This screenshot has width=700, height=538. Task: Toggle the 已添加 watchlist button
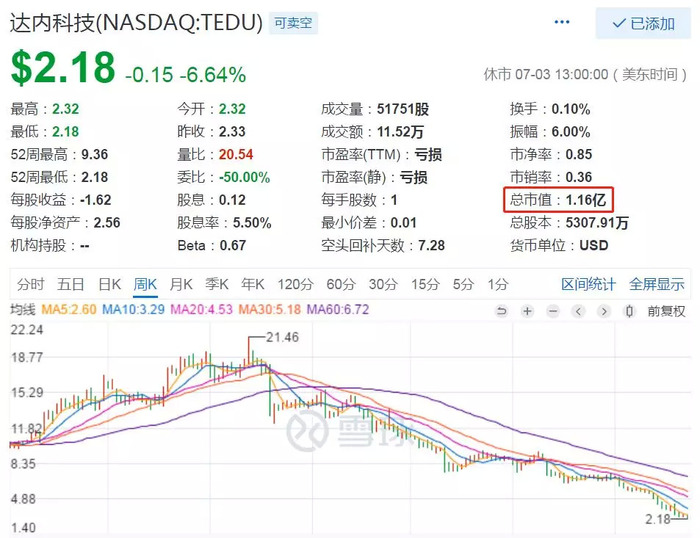coord(643,23)
